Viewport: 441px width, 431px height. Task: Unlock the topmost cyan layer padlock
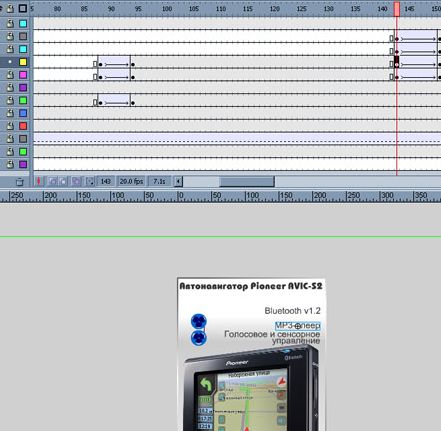(10, 24)
